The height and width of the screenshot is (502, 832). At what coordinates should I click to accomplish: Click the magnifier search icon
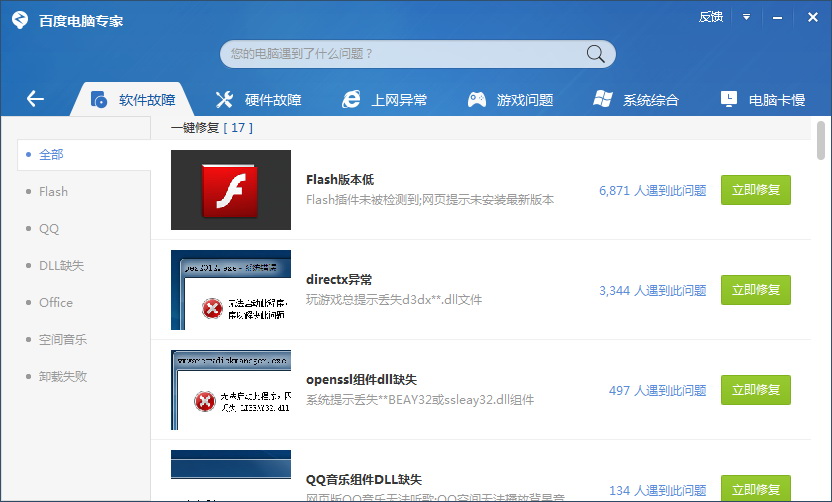(x=595, y=54)
